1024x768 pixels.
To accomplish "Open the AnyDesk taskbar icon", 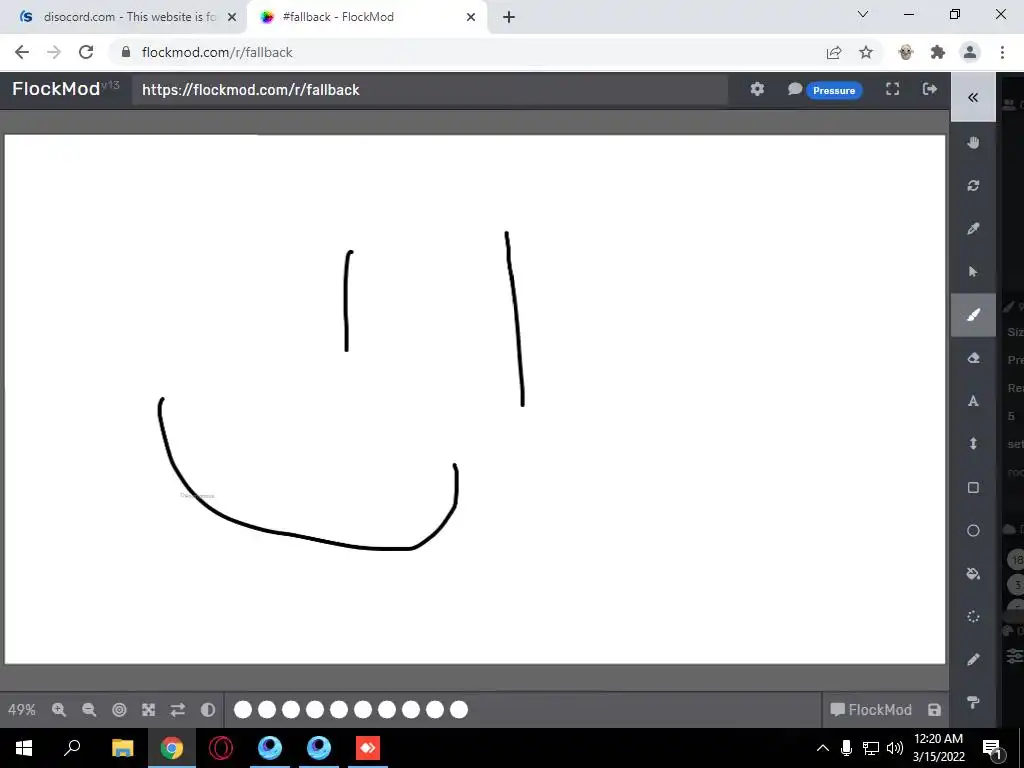I will [x=368, y=748].
